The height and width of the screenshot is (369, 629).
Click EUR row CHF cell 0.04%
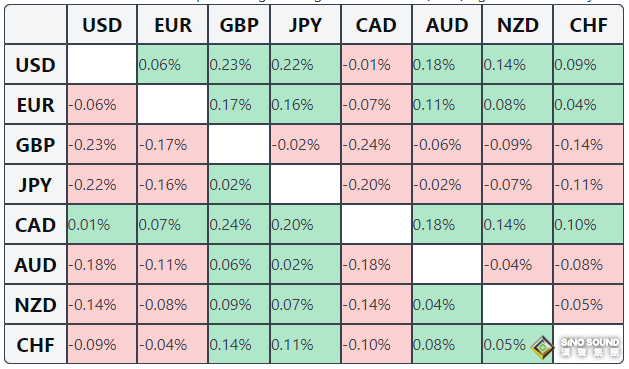point(588,105)
